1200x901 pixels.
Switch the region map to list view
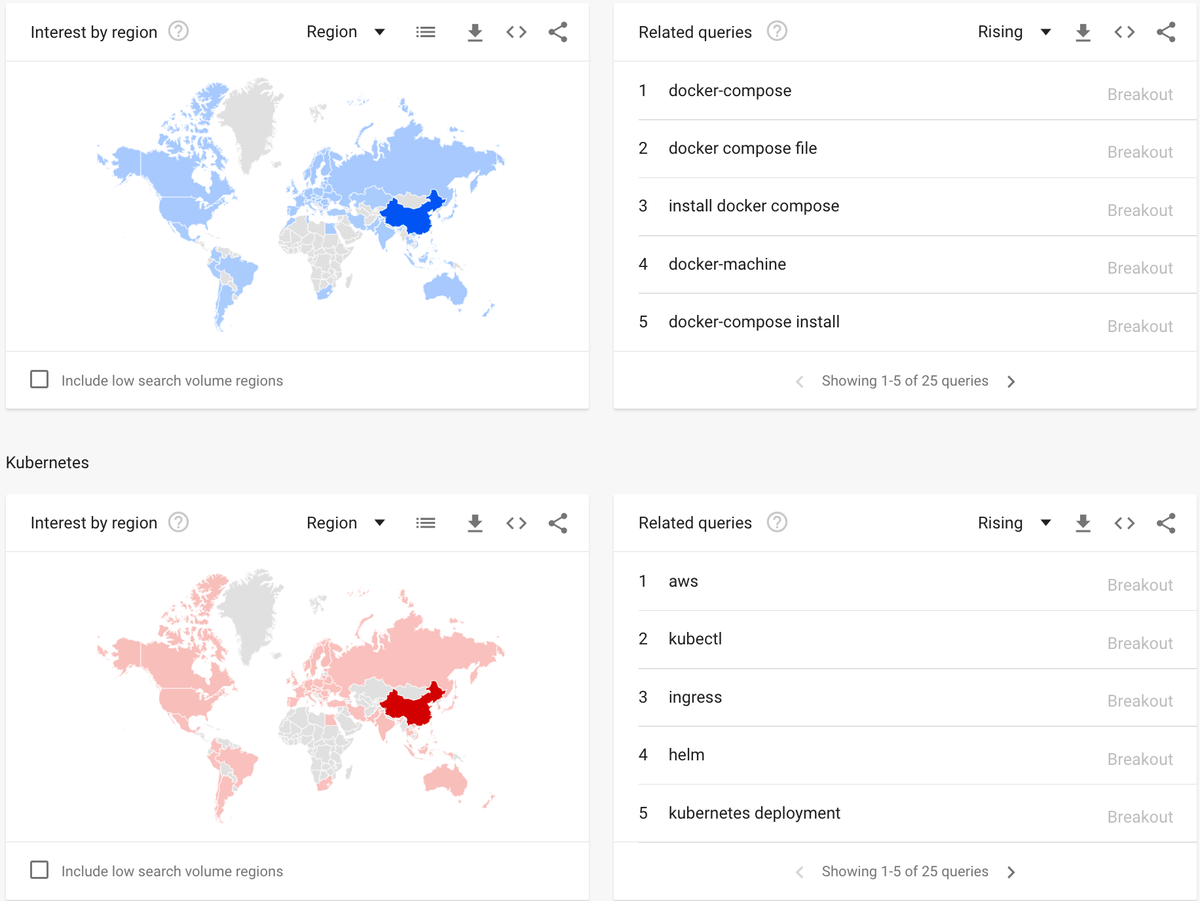point(425,31)
